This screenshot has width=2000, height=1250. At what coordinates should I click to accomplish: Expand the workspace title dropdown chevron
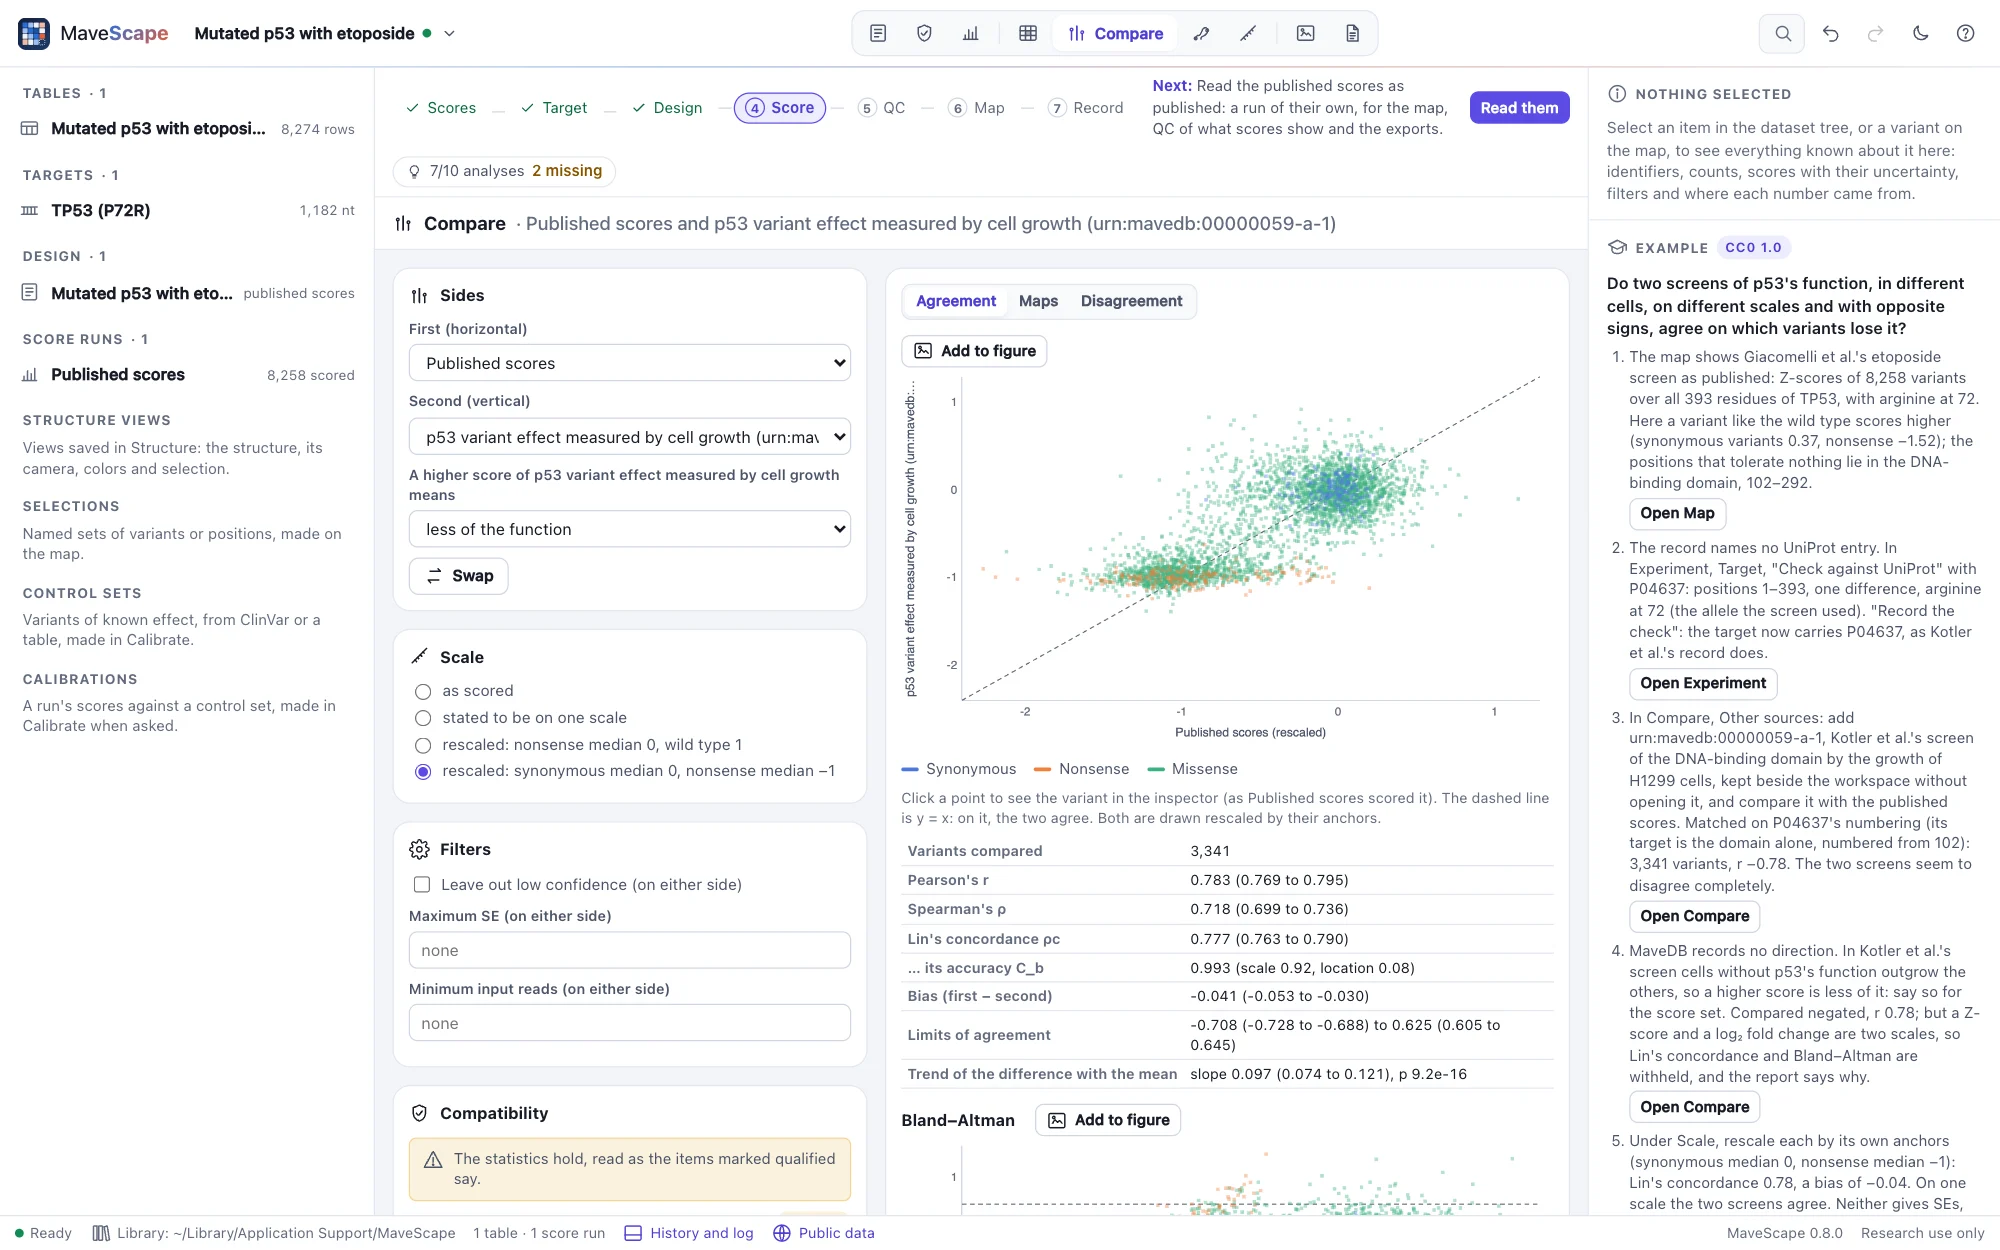tap(450, 33)
